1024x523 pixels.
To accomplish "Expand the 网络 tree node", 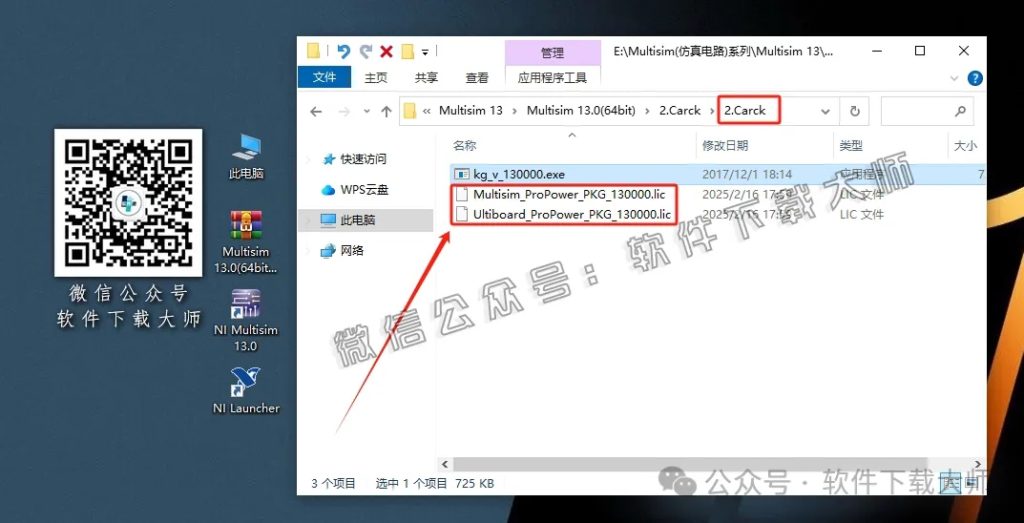I will pyautogui.click(x=310, y=251).
